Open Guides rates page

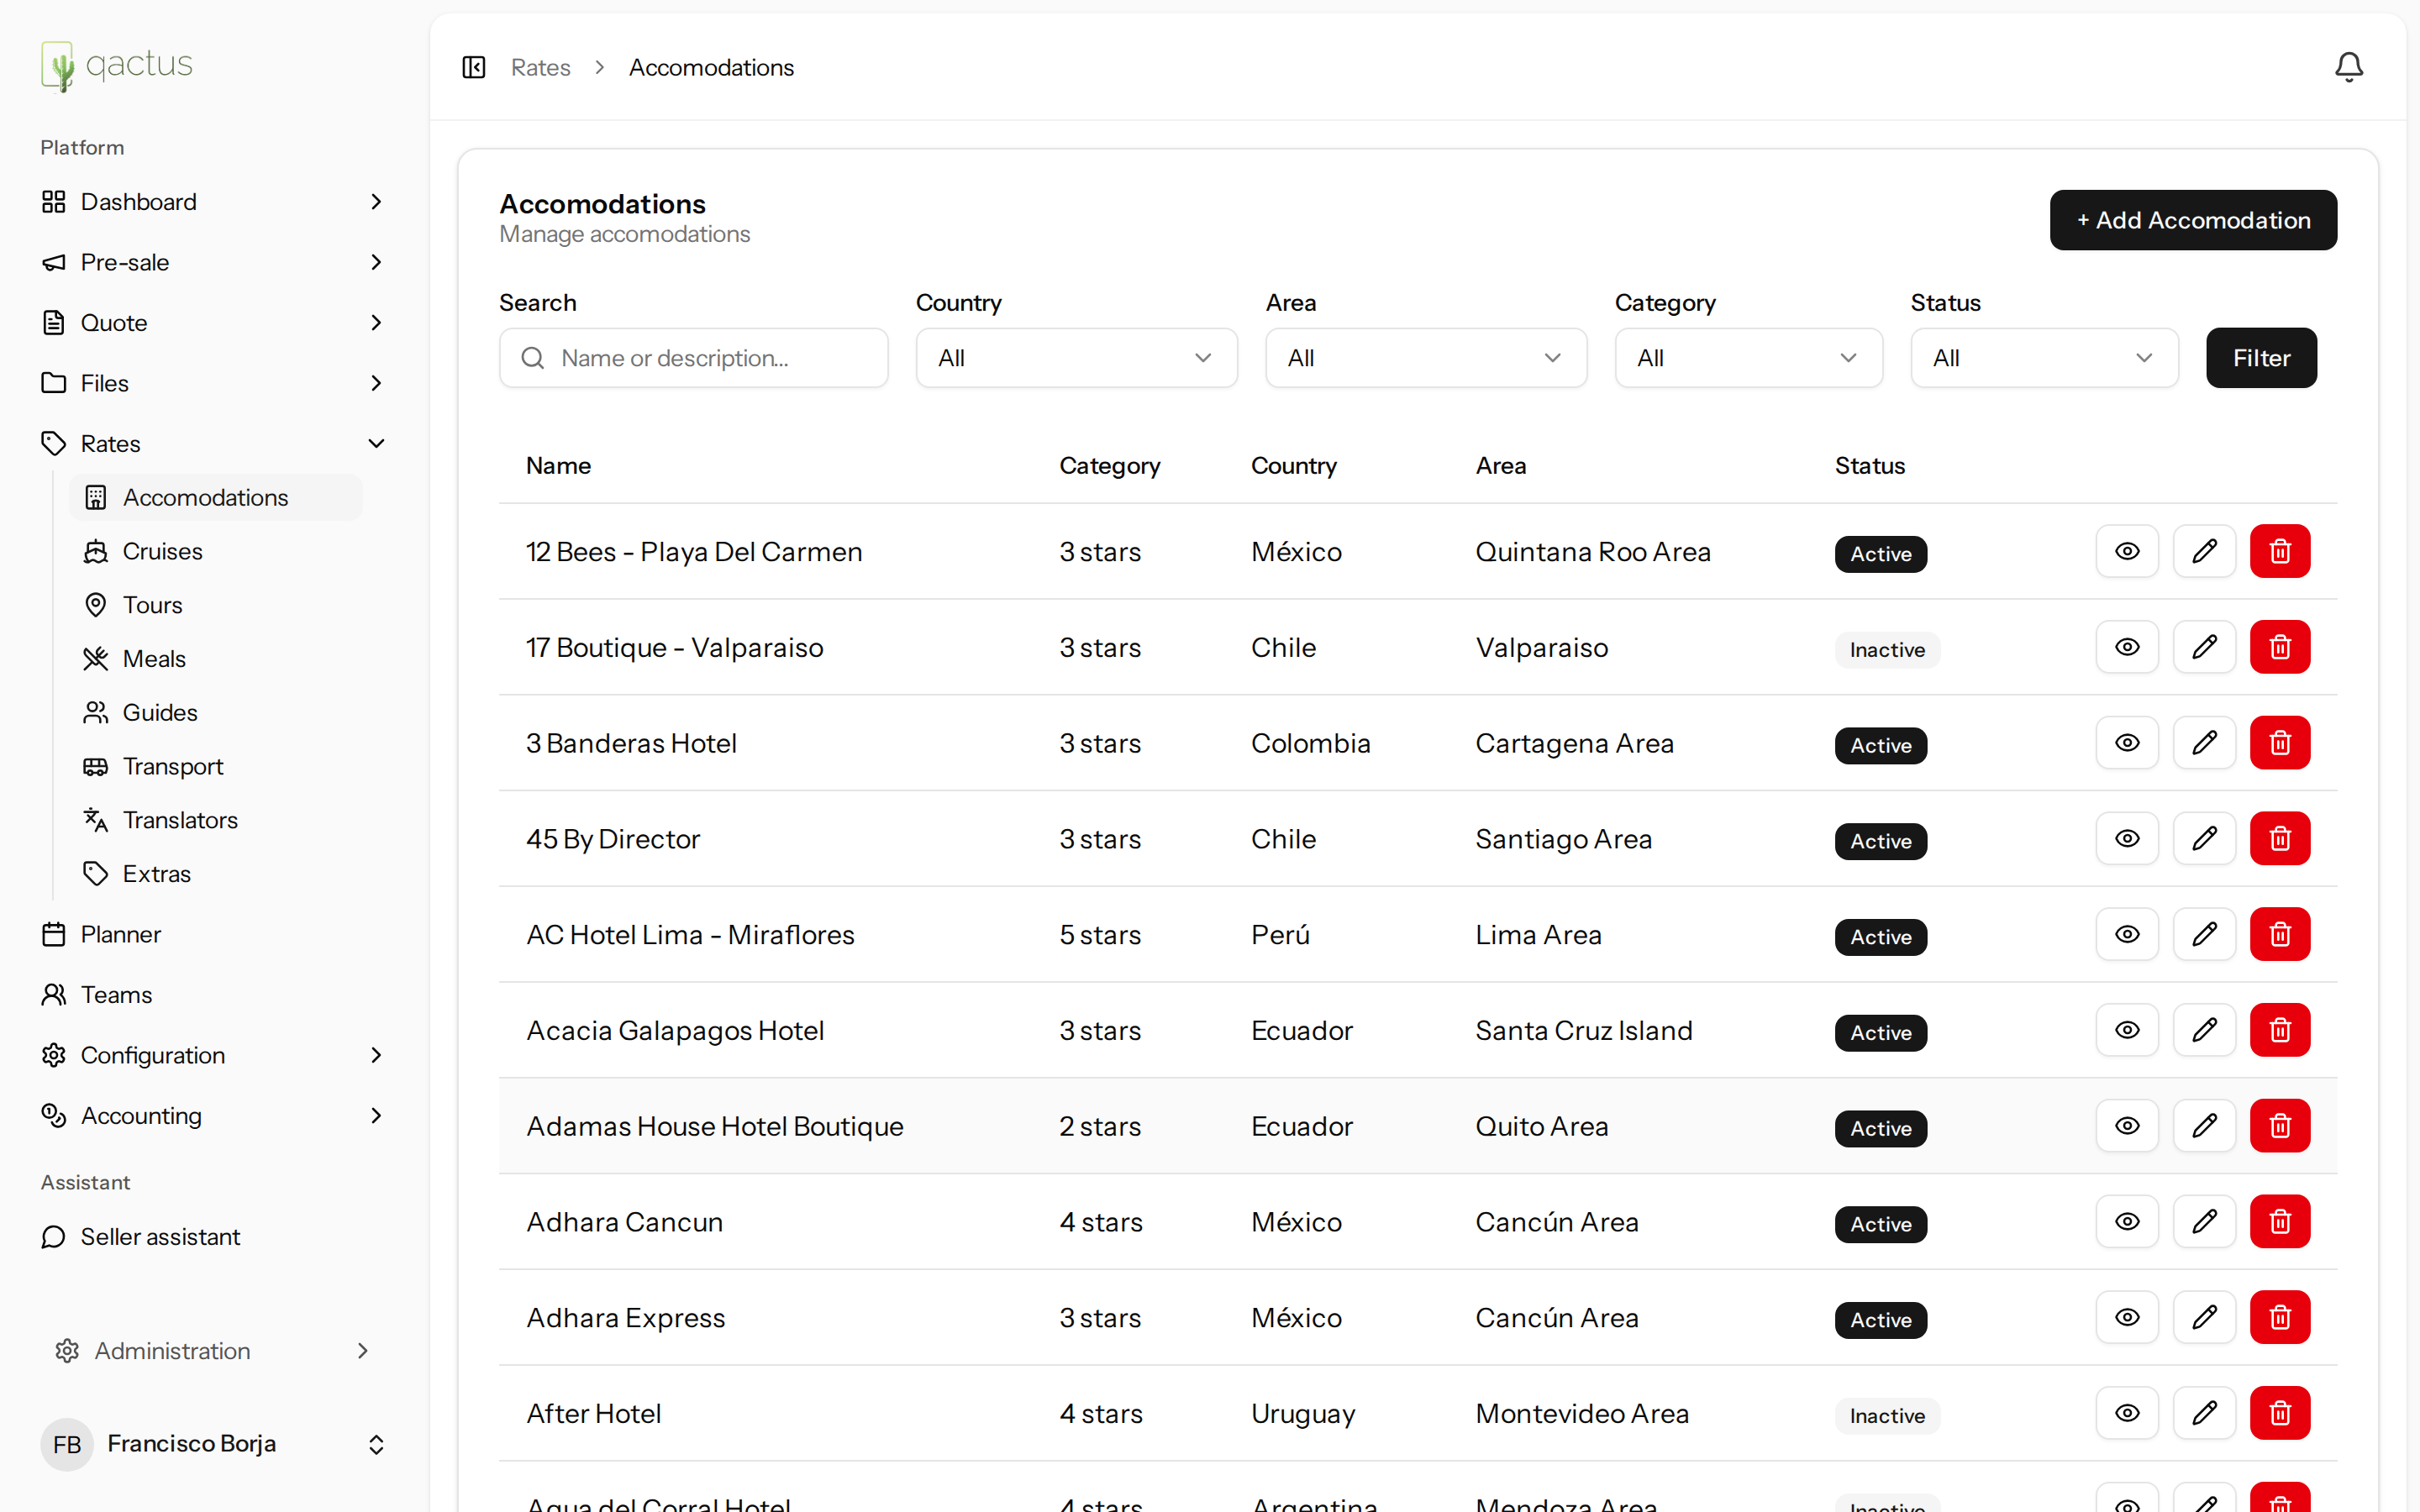(x=215, y=713)
